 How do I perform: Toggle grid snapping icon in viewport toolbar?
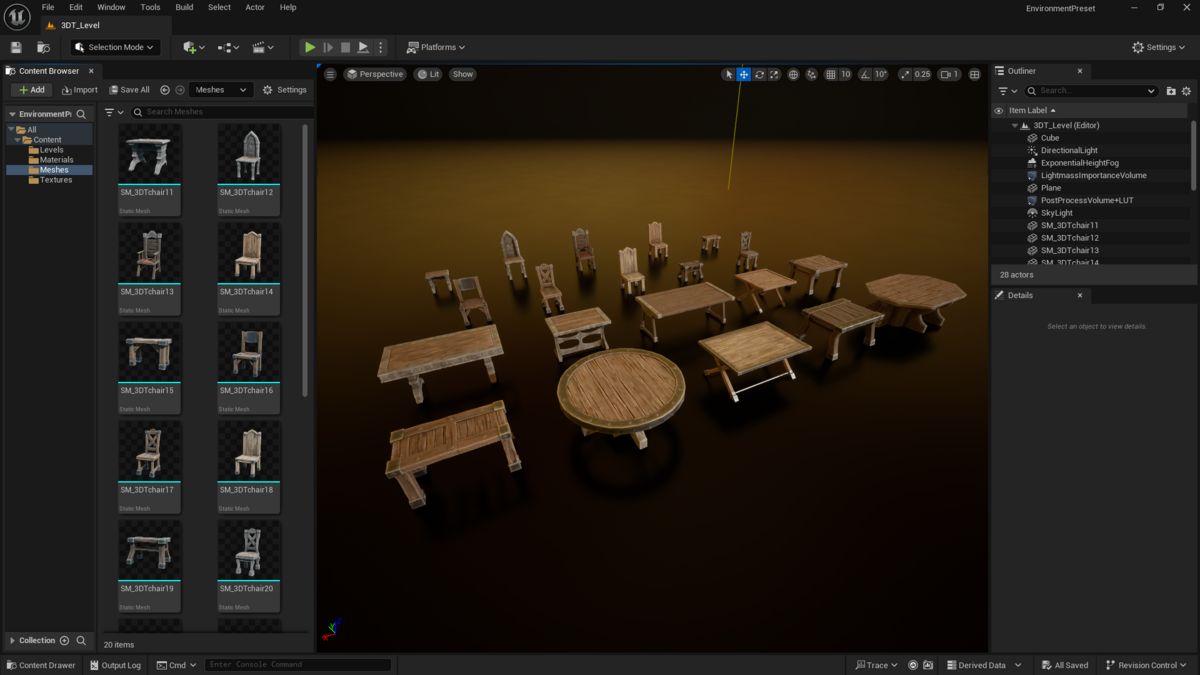(830, 74)
